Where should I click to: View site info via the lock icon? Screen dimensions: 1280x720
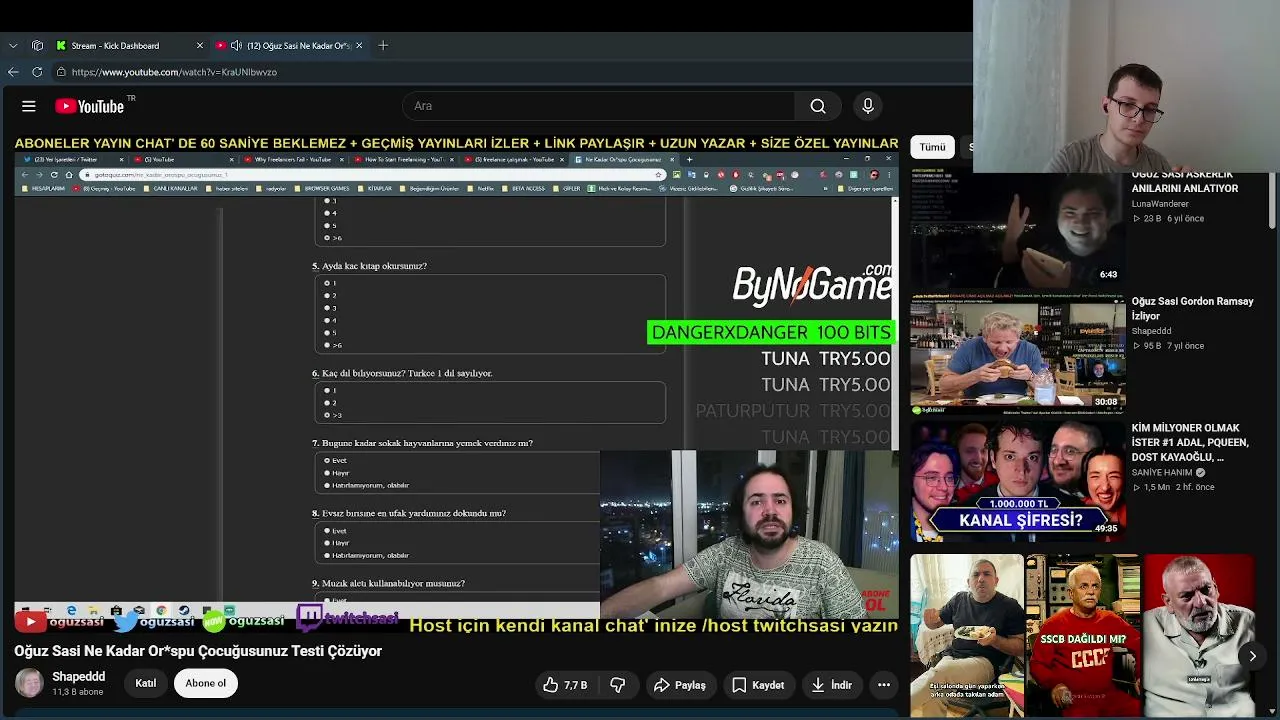(61, 72)
